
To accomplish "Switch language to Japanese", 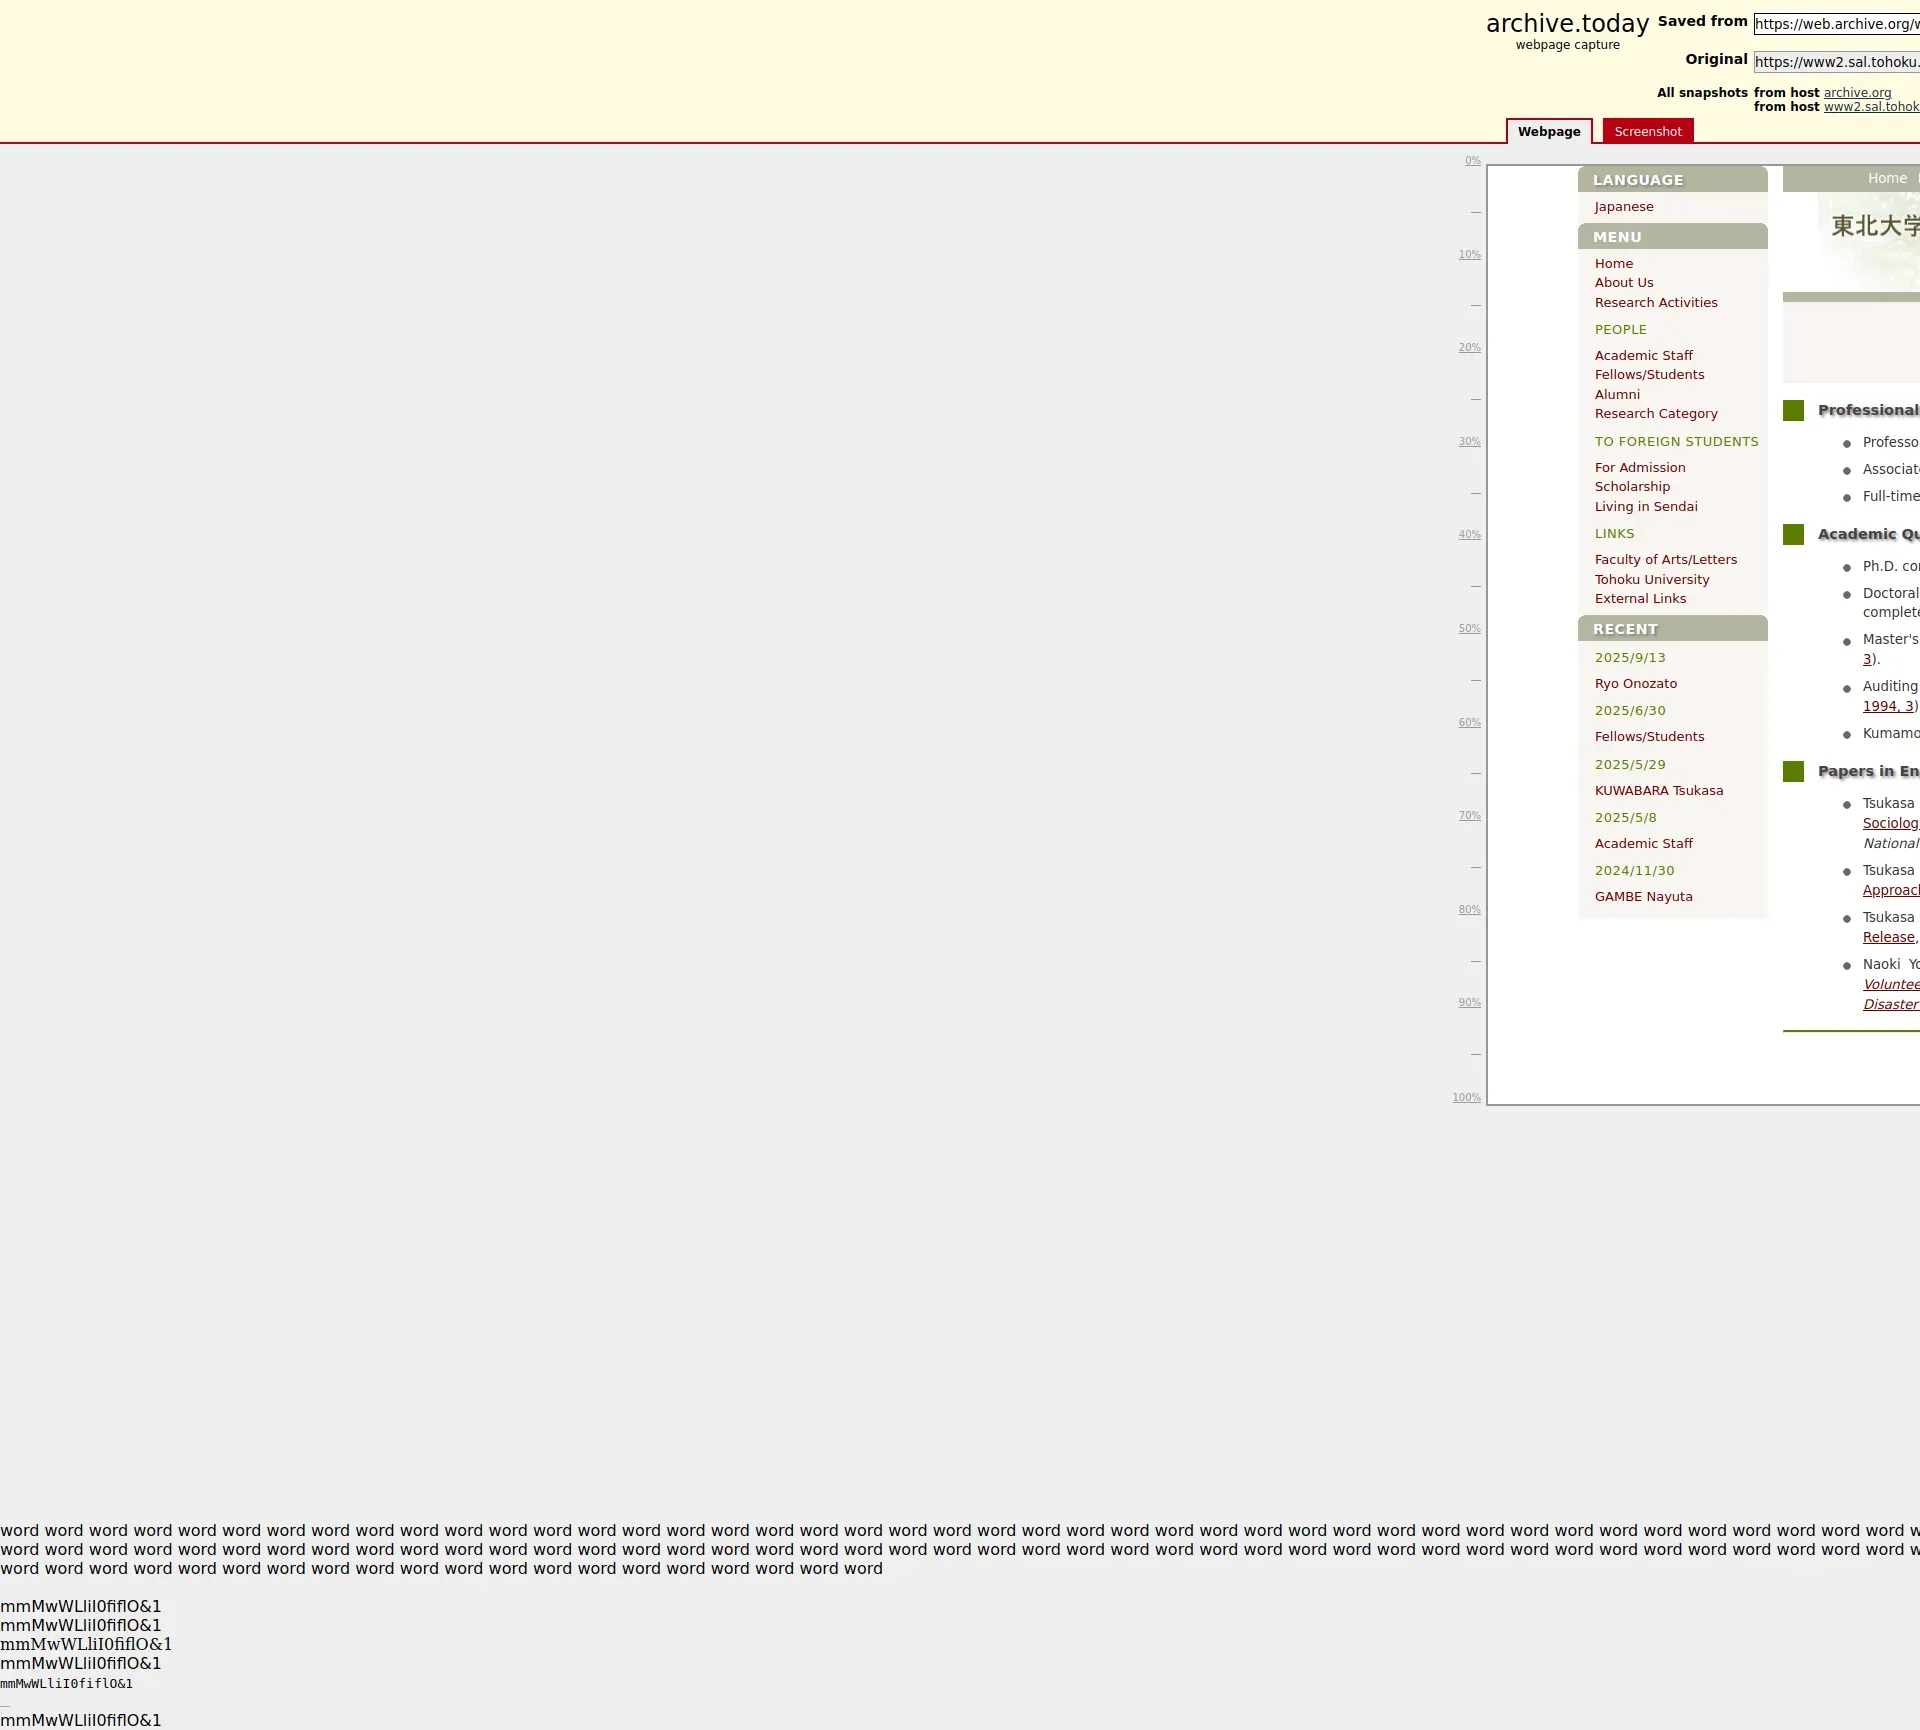I will tap(1623, 207).
